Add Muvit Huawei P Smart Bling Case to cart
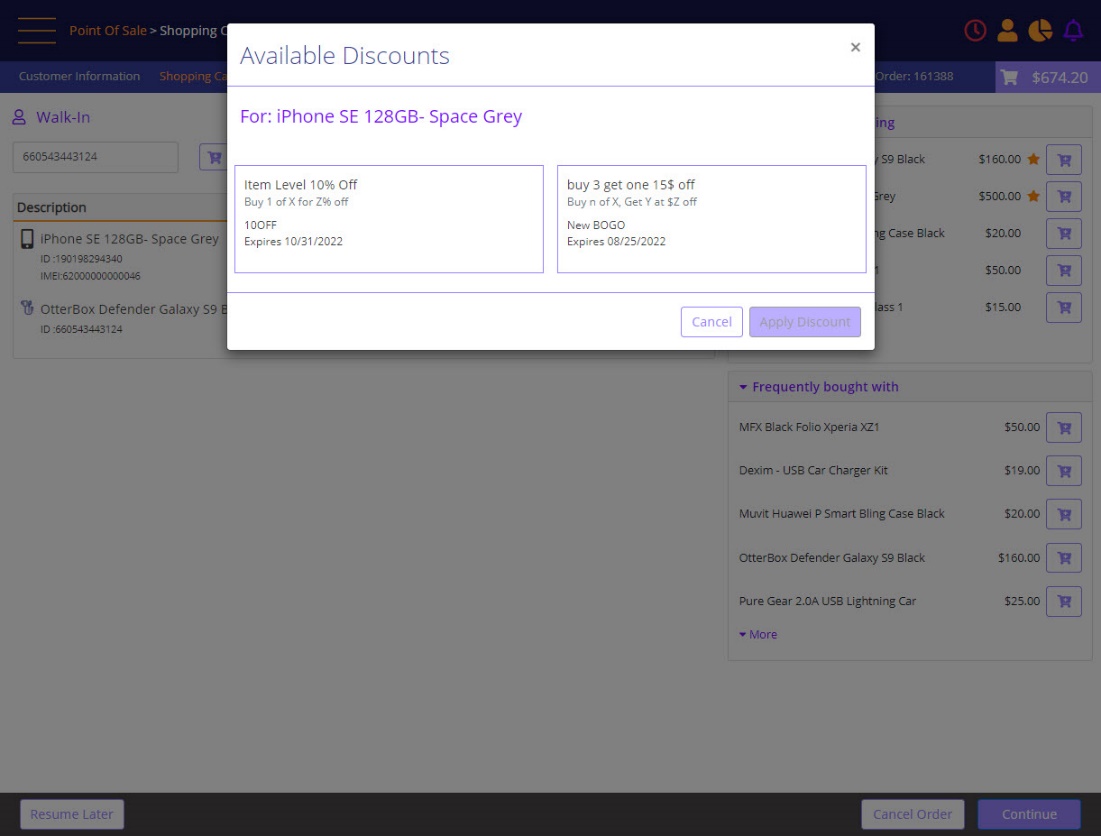 (x=1064, y=515)
